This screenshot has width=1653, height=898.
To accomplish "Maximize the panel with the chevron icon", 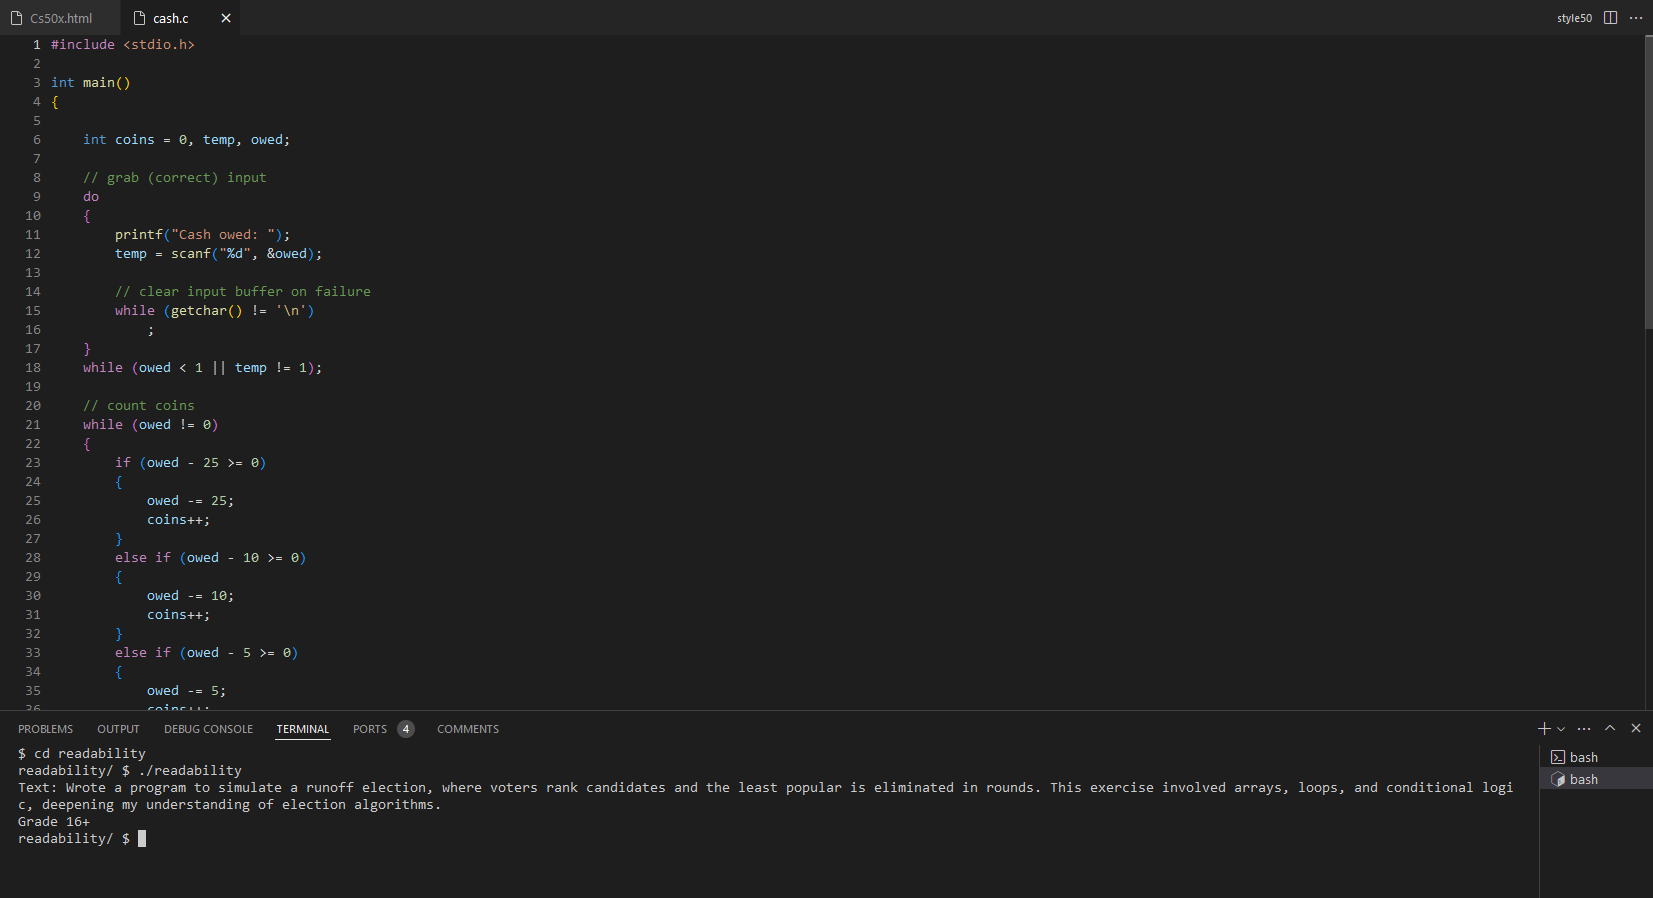I will [x=1610, y=728].
